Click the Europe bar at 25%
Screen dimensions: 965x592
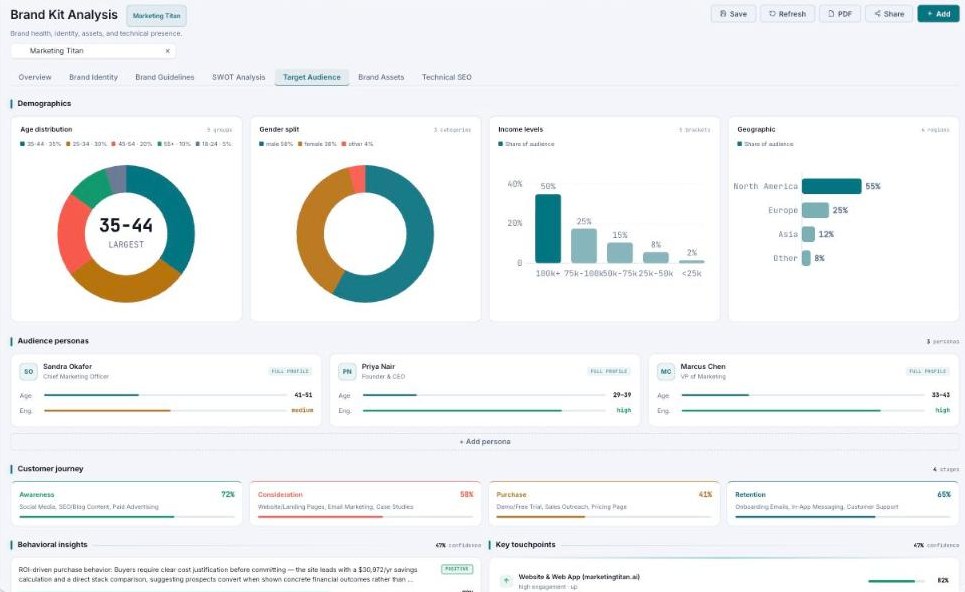tap(815, 210)
